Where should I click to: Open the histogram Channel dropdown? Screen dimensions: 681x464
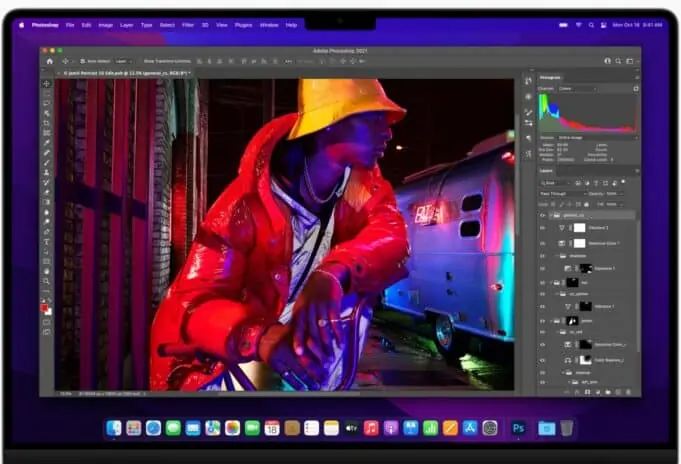[577, 89]
